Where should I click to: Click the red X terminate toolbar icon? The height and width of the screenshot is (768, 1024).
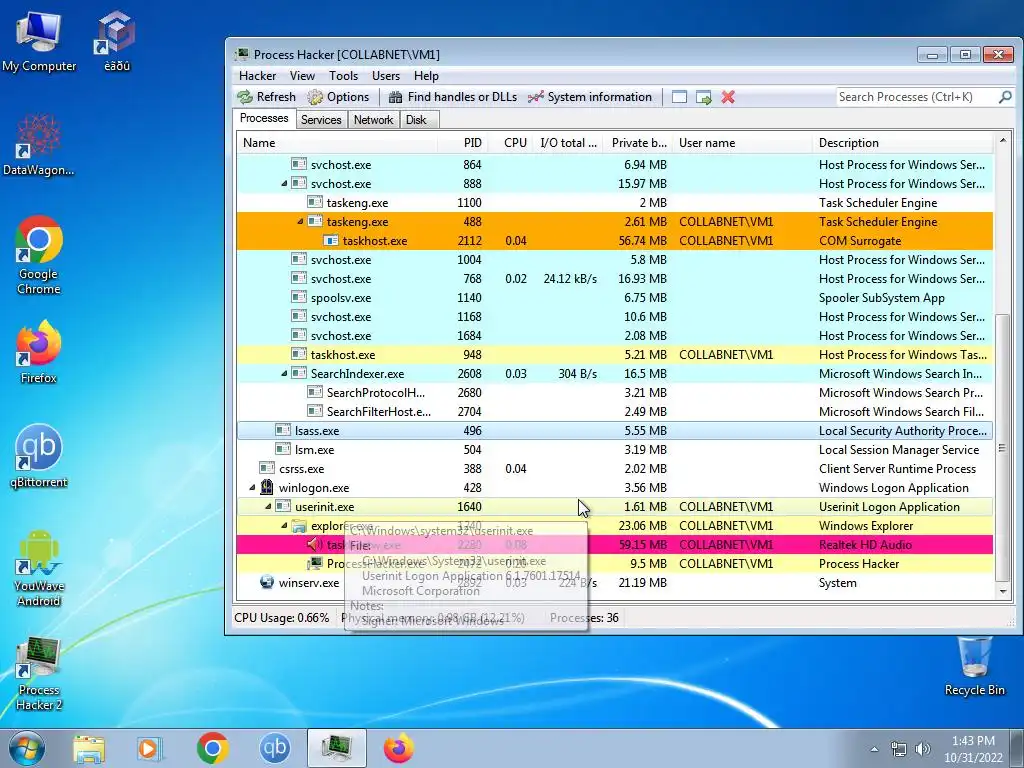tap(728, 97)
